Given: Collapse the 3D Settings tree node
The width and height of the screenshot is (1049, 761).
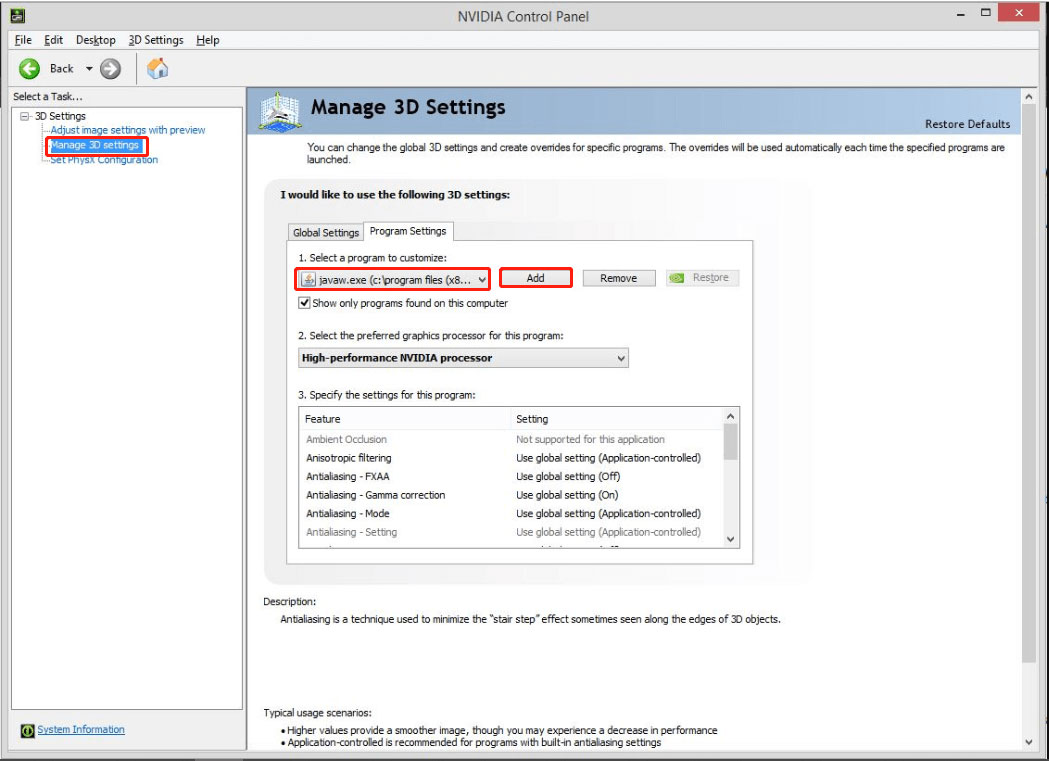Looking at the screenshot, I should pos(25,116).
